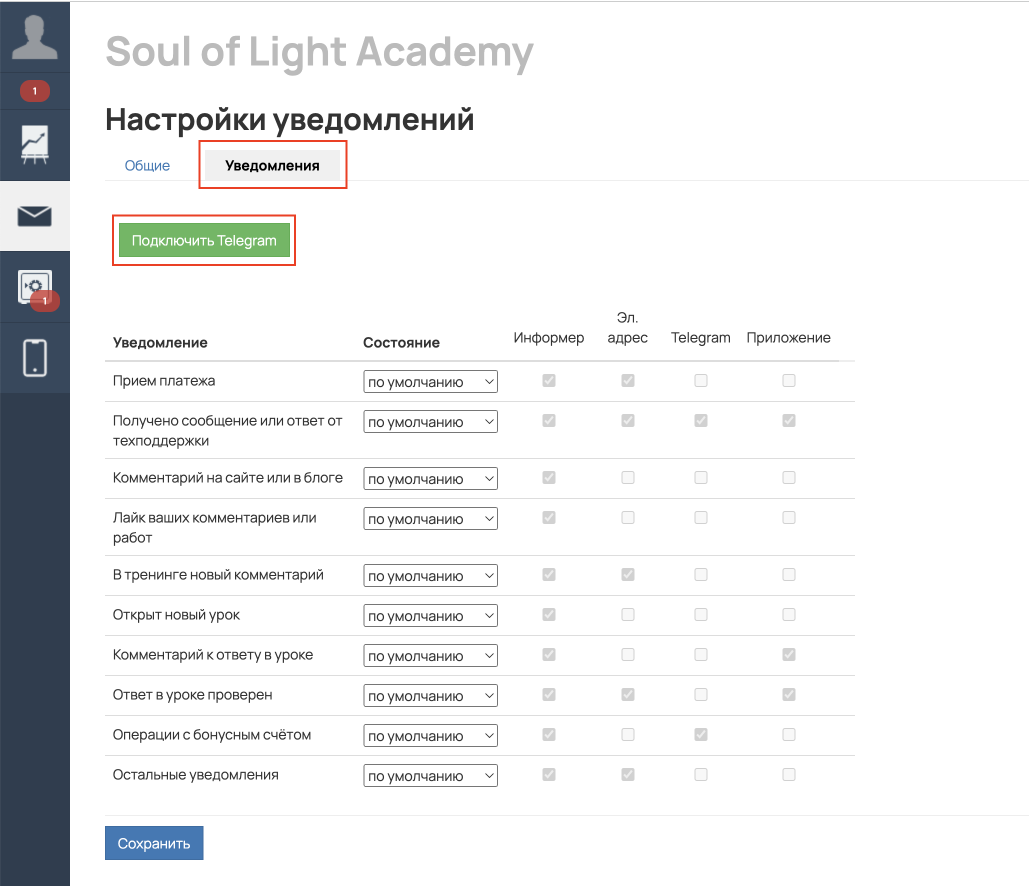1029x886 pixels.
Task: Open the mobile phone sidebar icon
Action: tap(35, 358)
